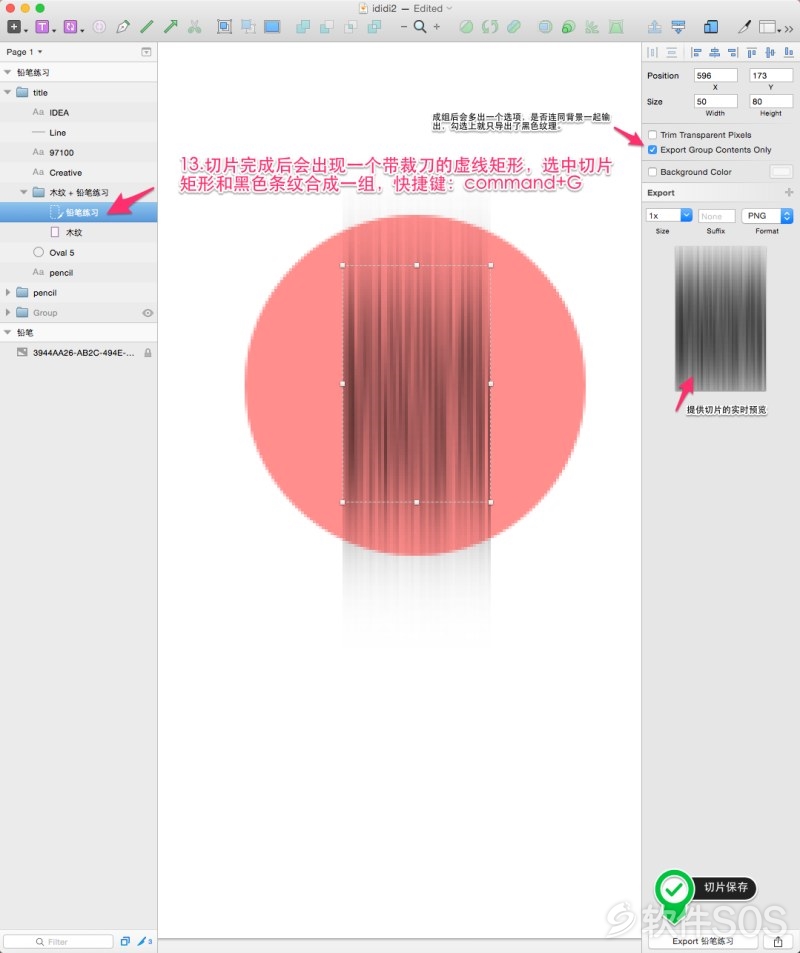The height and width of the screenshot is (953, 800).
Task: Share the export via share icon
Action: [x=778, y=941]
